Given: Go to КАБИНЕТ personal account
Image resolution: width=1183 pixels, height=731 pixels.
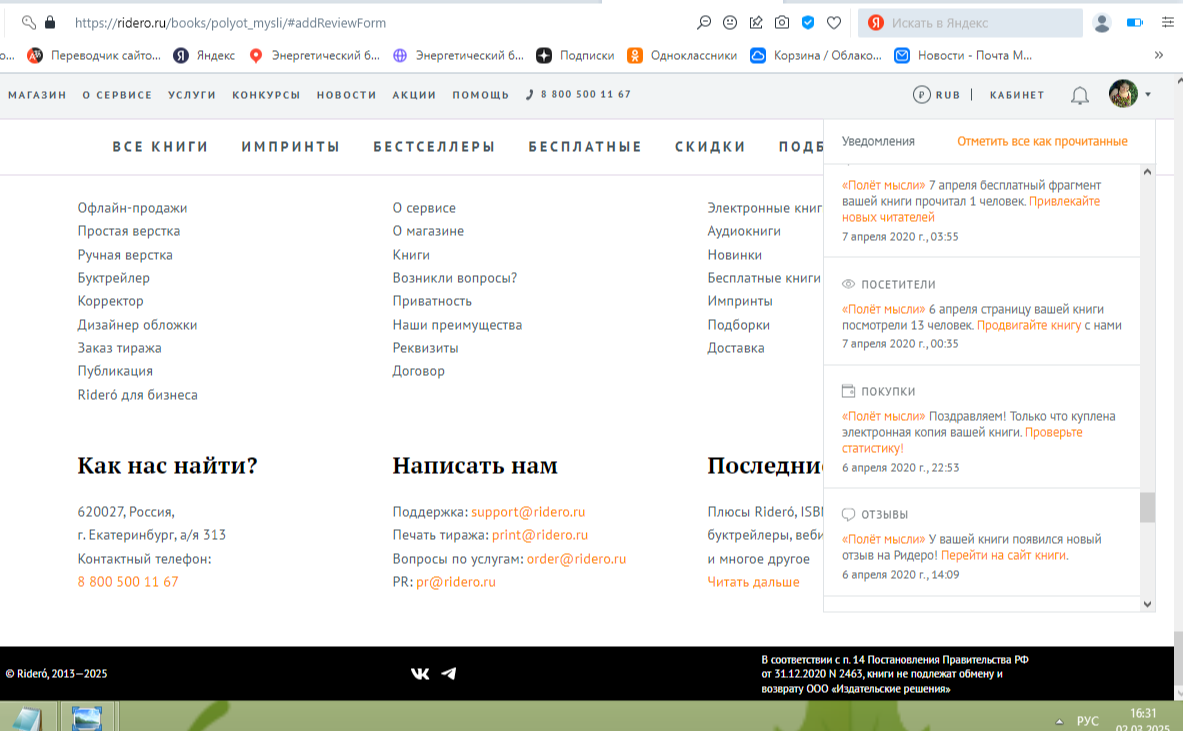Looking at the screenshot, I should [1017, 95].
